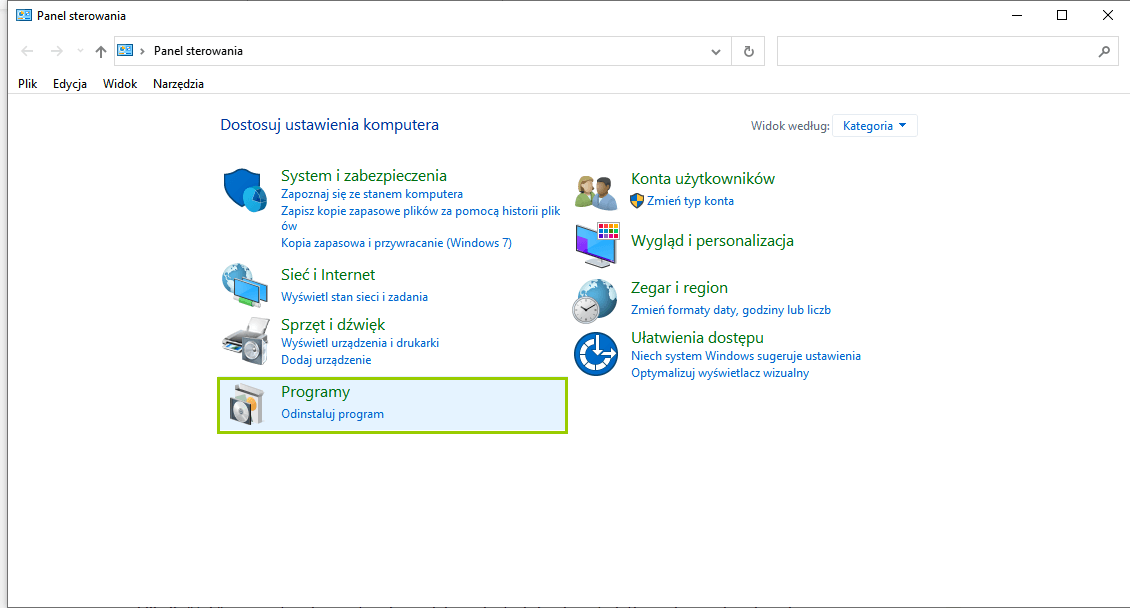Click the search magnifier icon
The width and height of the screenshot is (1130, 608).
[x=1104, y=51]
